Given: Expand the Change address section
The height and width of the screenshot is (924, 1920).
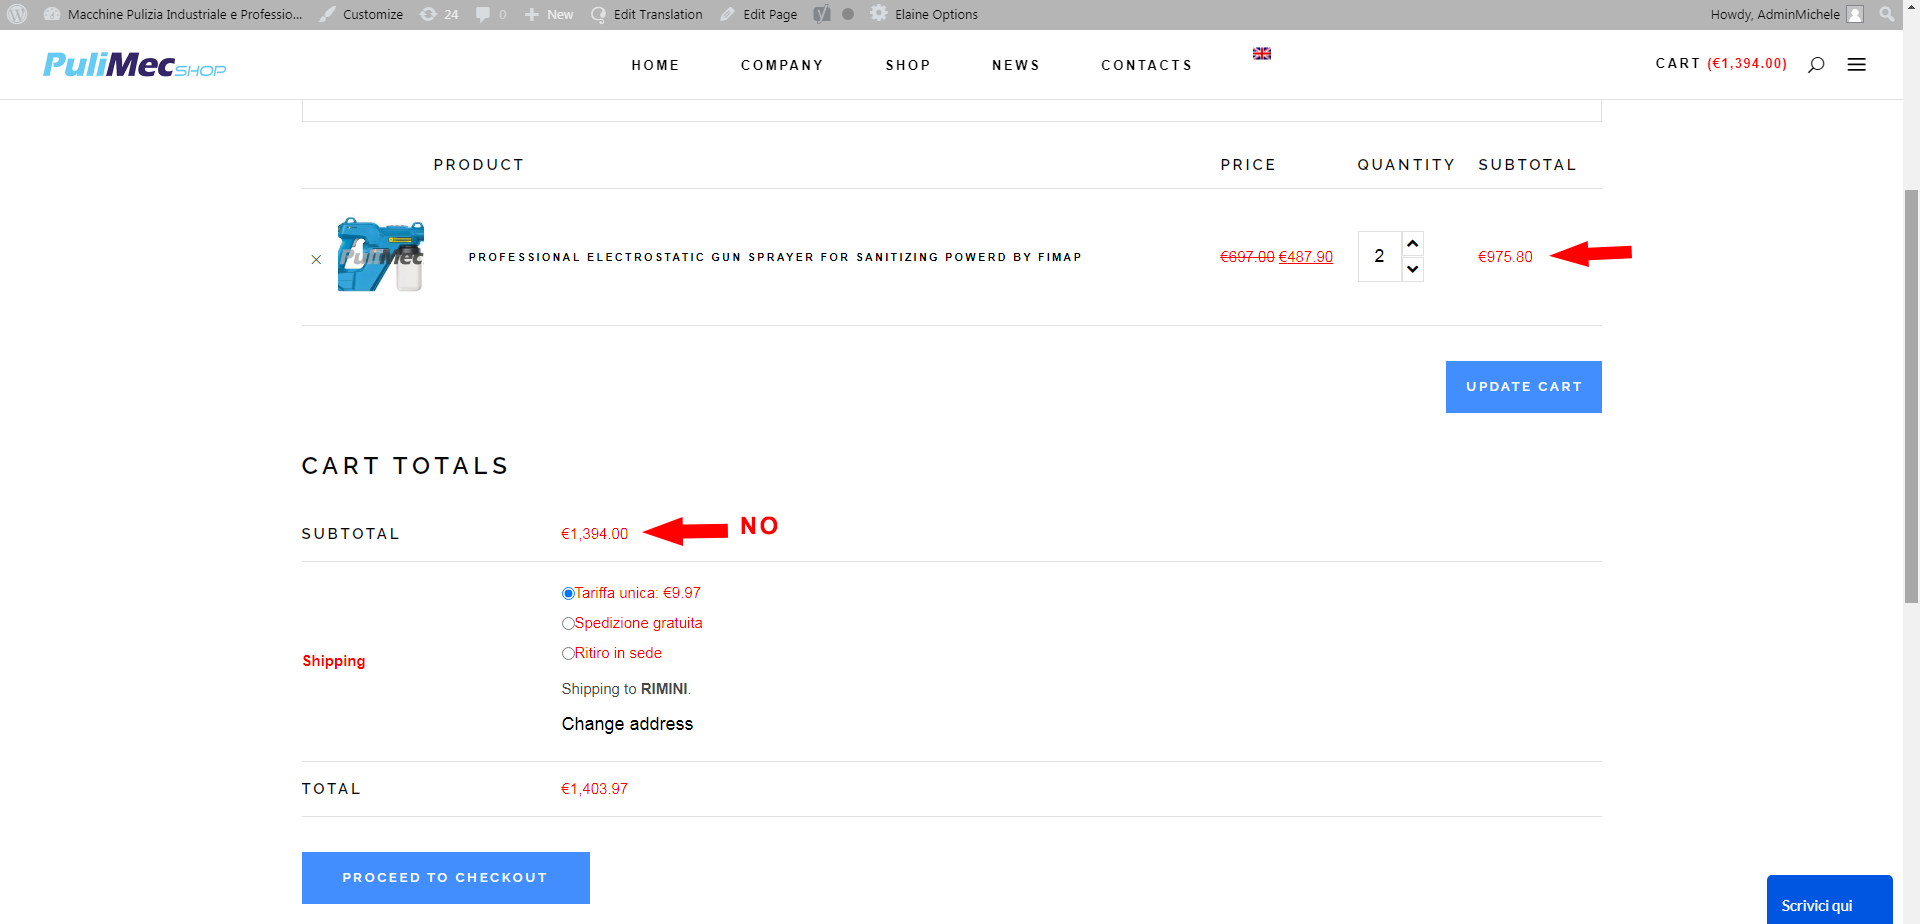Looking at the screenshot, I should (627, 724).
